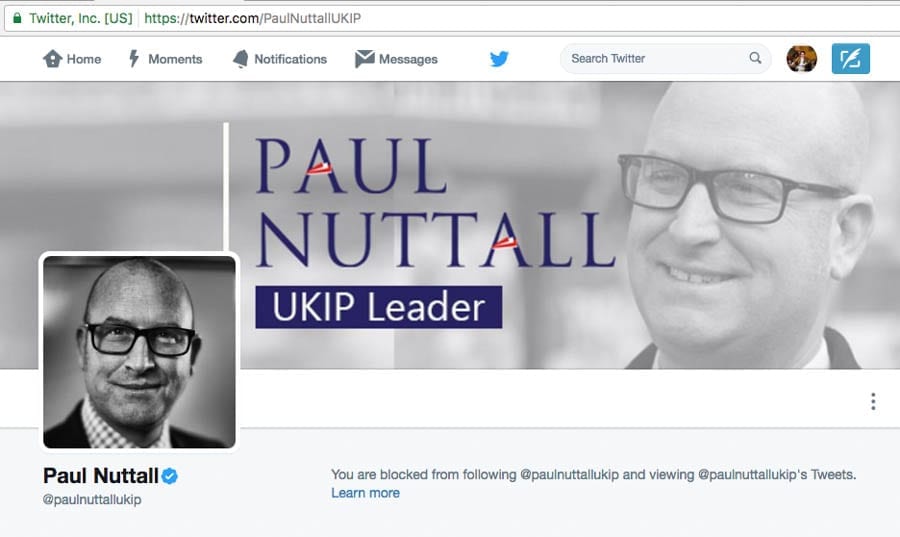Image resolution: width=900 pixels, height=537 pixels.
Task: Open the three-dot more options menu
Action: click(x=873, y=401)
